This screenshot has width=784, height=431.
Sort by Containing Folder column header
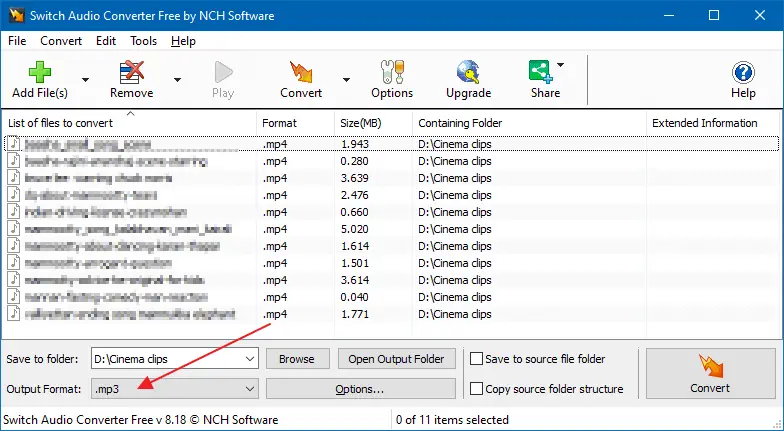pyautogui.click(x=530, y=123)
